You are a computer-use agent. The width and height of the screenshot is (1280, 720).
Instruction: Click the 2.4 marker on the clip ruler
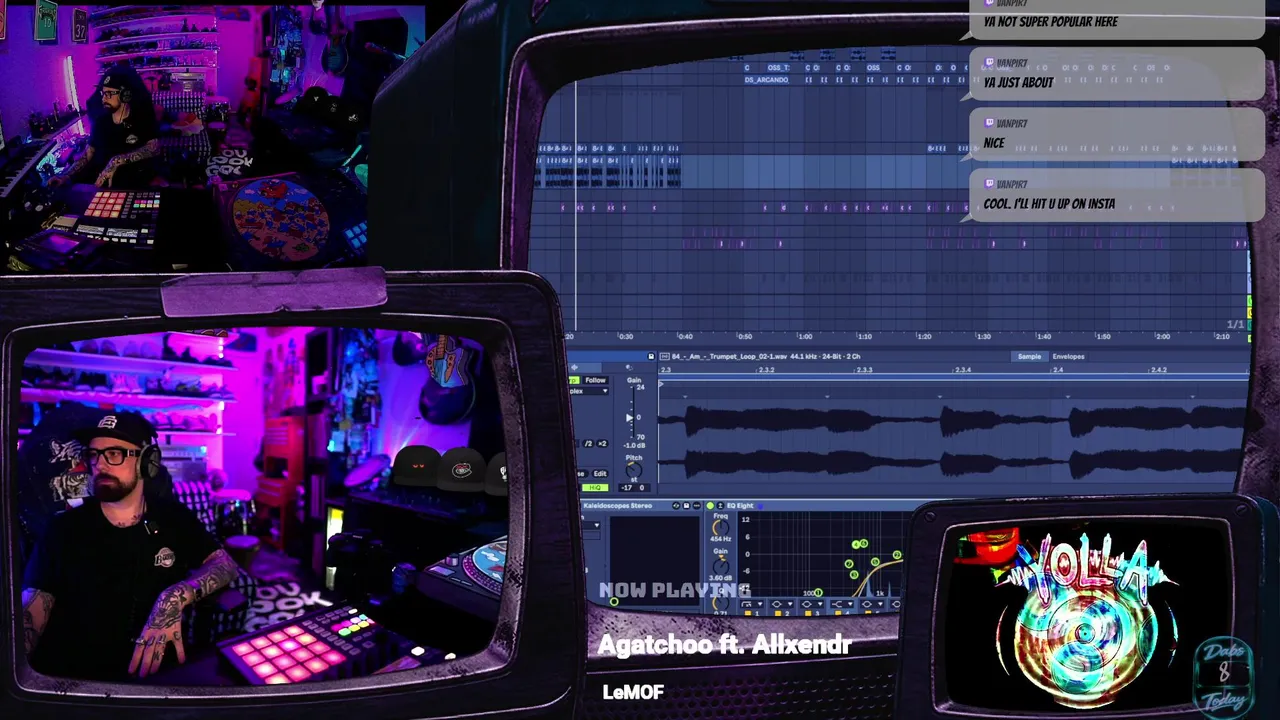[x=1058, y=370]
